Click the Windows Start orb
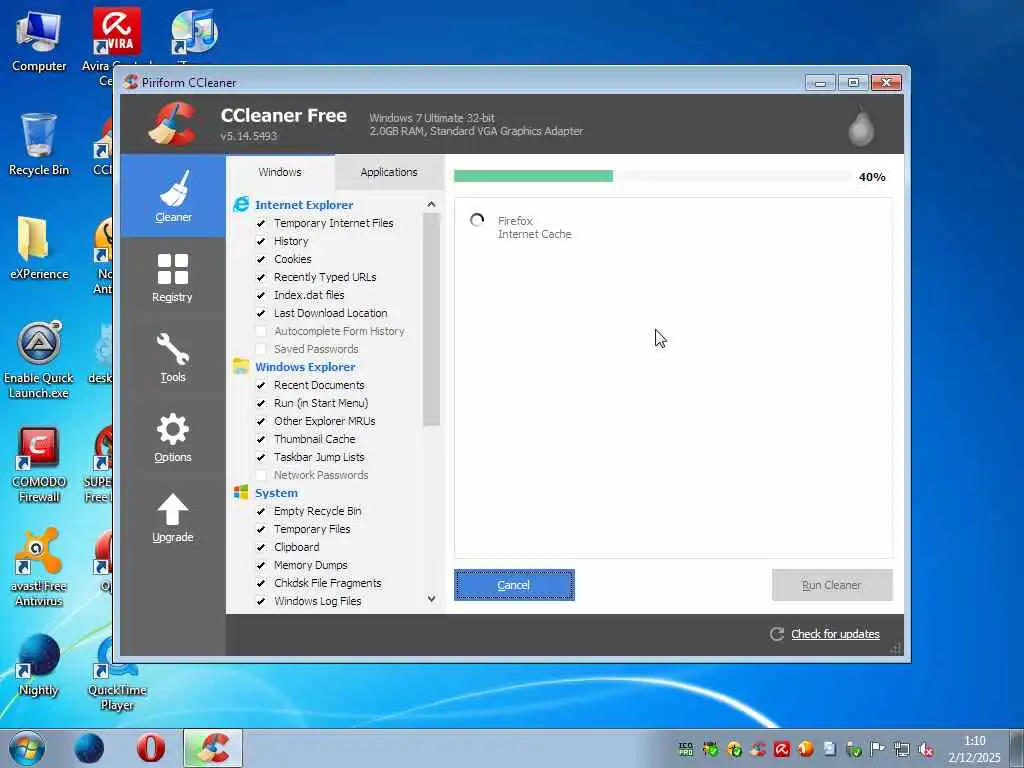The width and height of the screenshot is (1024, 768). [27, 748]
